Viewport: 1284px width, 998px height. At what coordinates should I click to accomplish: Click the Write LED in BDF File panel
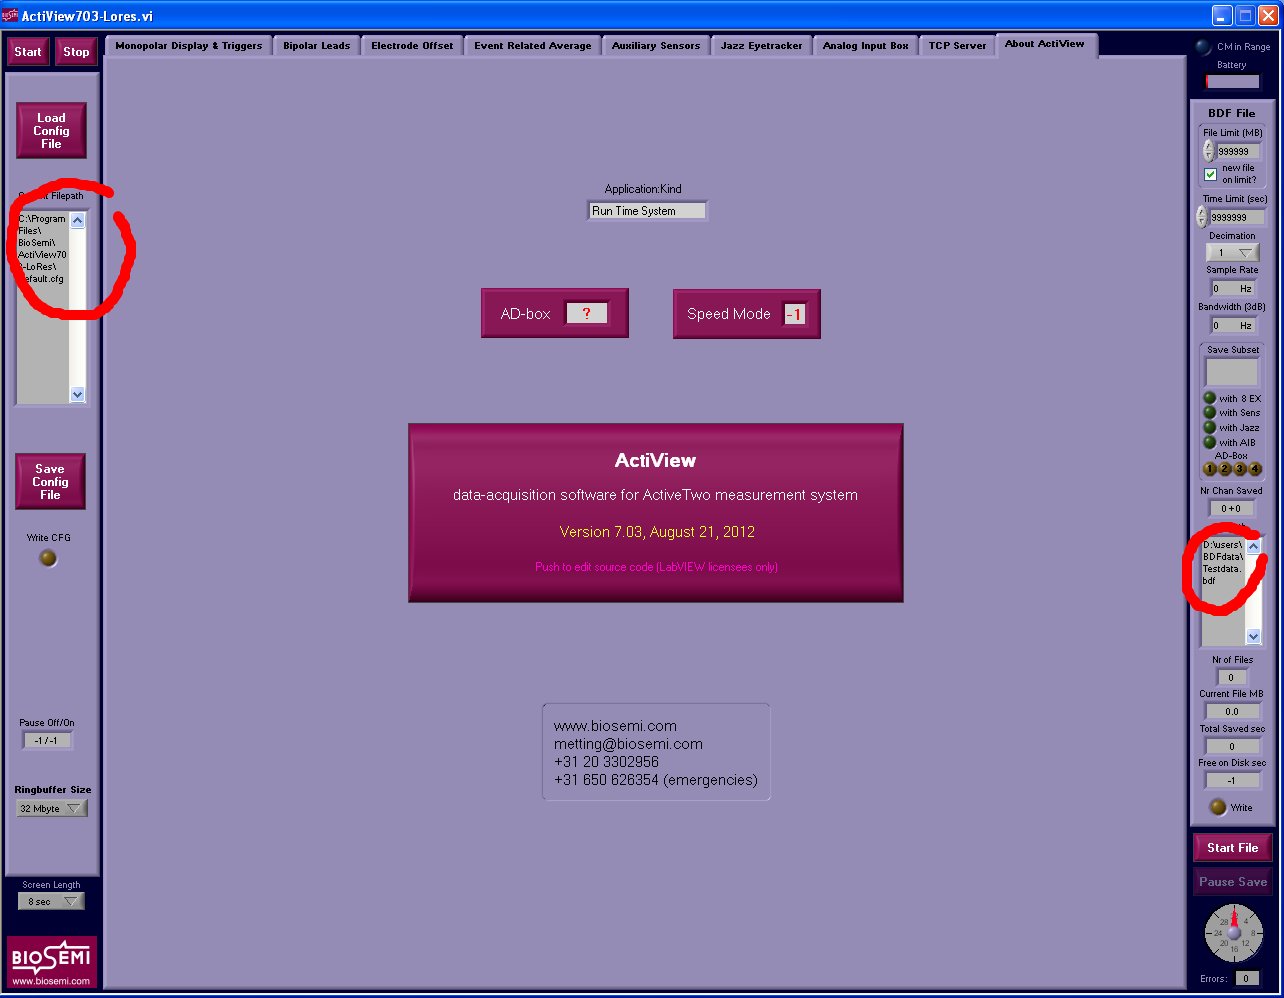coord(1217,807)
